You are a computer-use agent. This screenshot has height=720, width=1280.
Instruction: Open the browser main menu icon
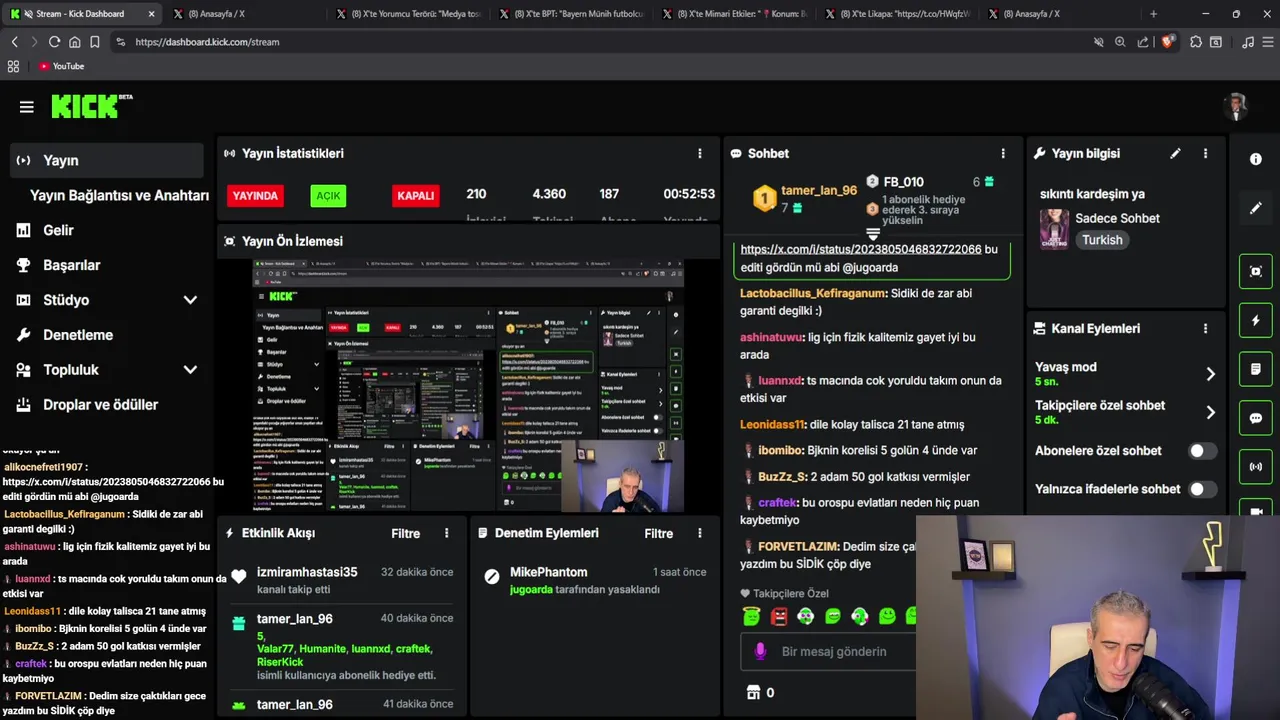pos(1266,42)
